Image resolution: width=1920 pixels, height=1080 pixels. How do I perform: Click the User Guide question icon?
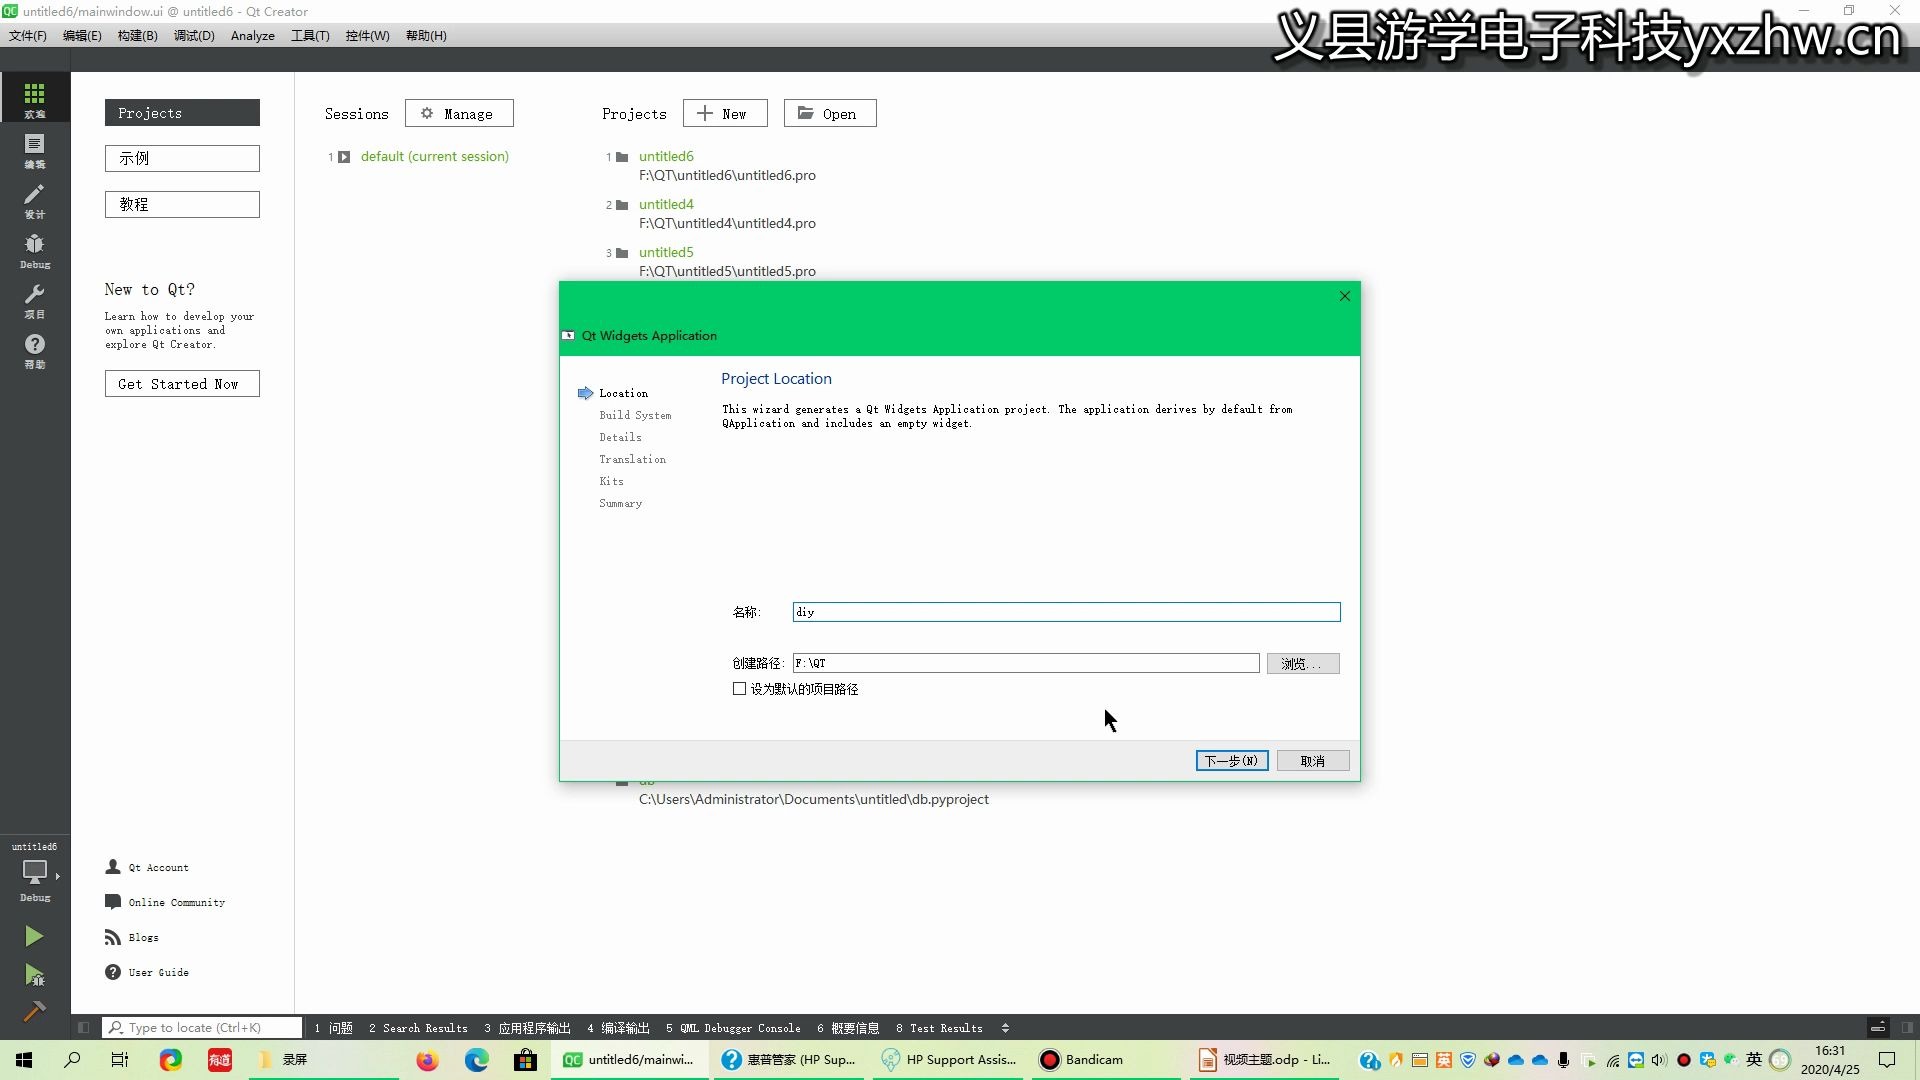point(113,972)
